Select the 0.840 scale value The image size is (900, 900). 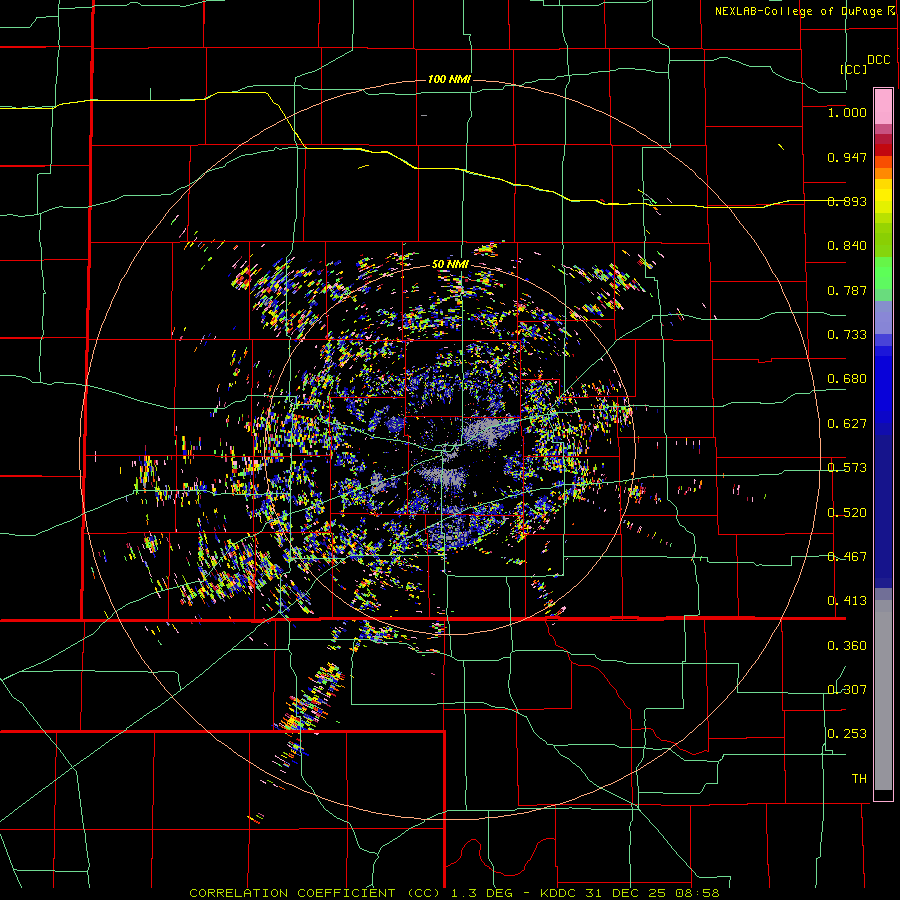847,246
